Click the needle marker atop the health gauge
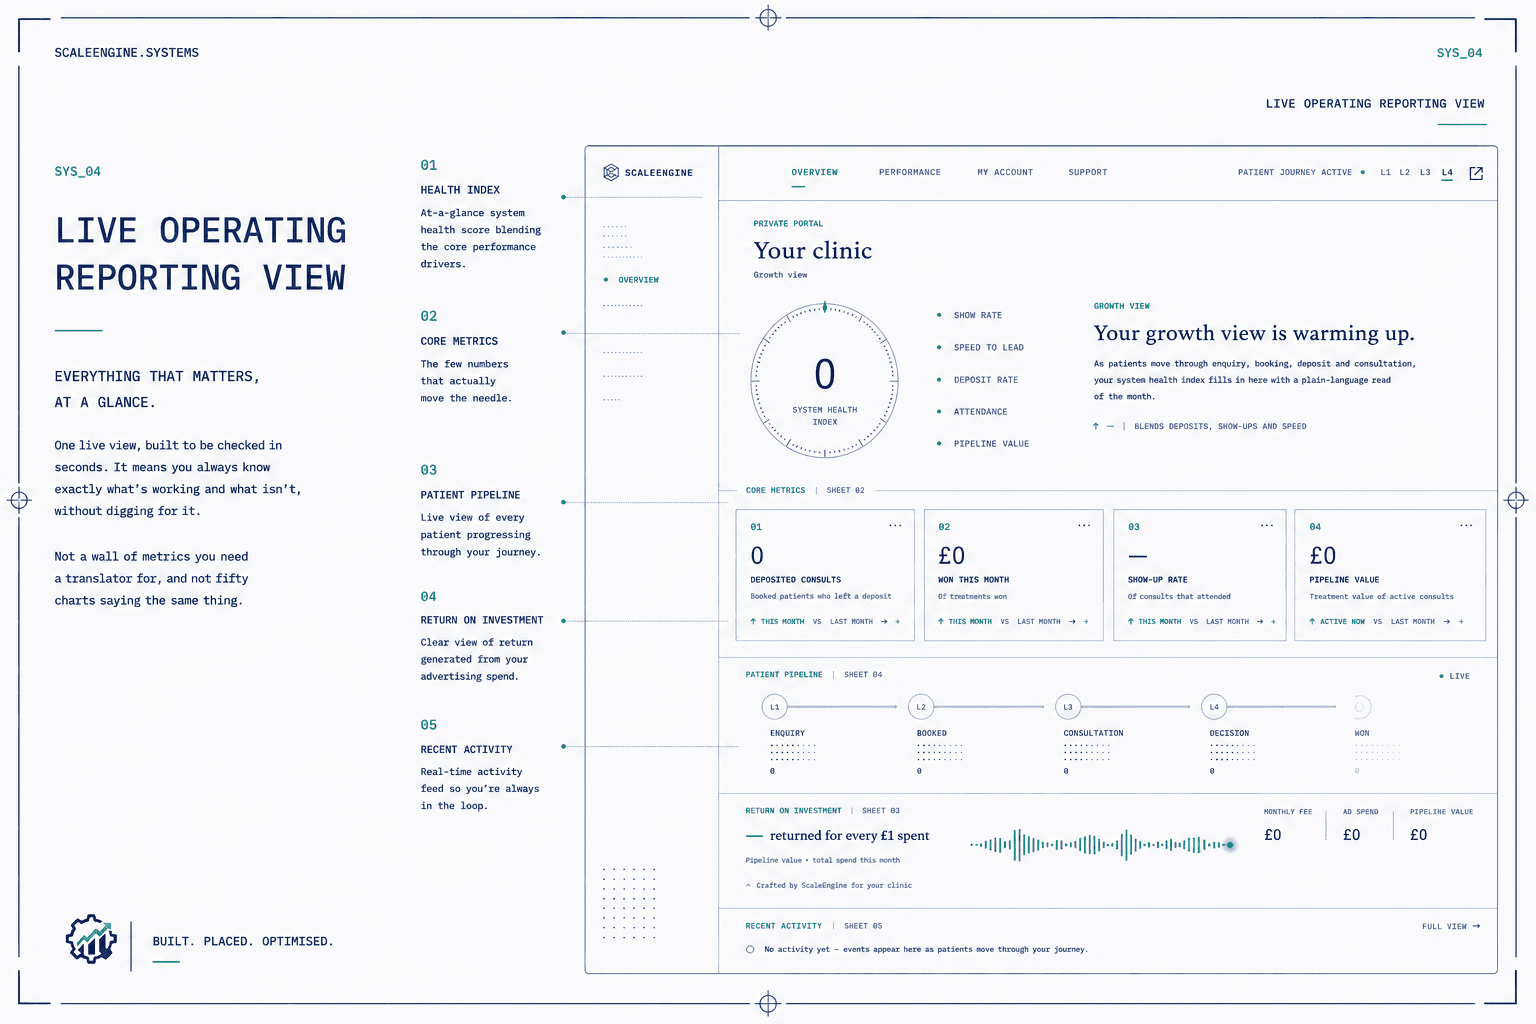Image resolution: width=1536 pixels, height=1024 pixels. 825,307
